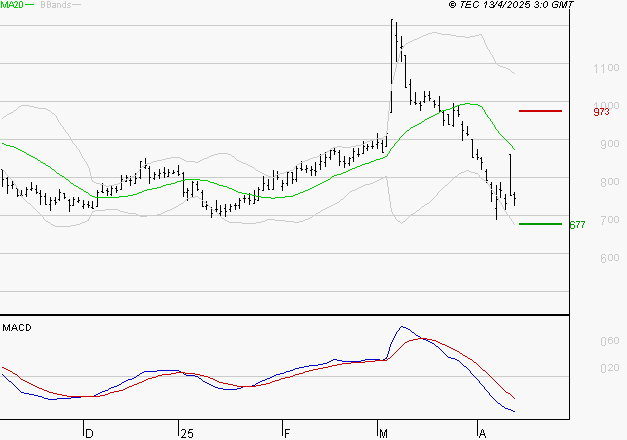Click the red resistance line at 973

click(541, 111)
